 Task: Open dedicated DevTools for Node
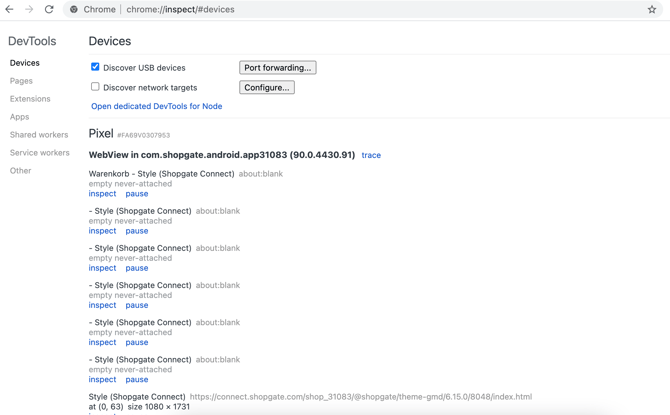(x=156, y=106)
